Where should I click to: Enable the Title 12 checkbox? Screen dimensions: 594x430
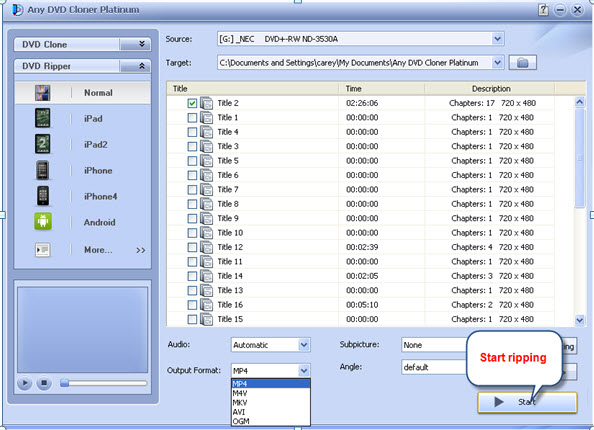coord(192,247)
